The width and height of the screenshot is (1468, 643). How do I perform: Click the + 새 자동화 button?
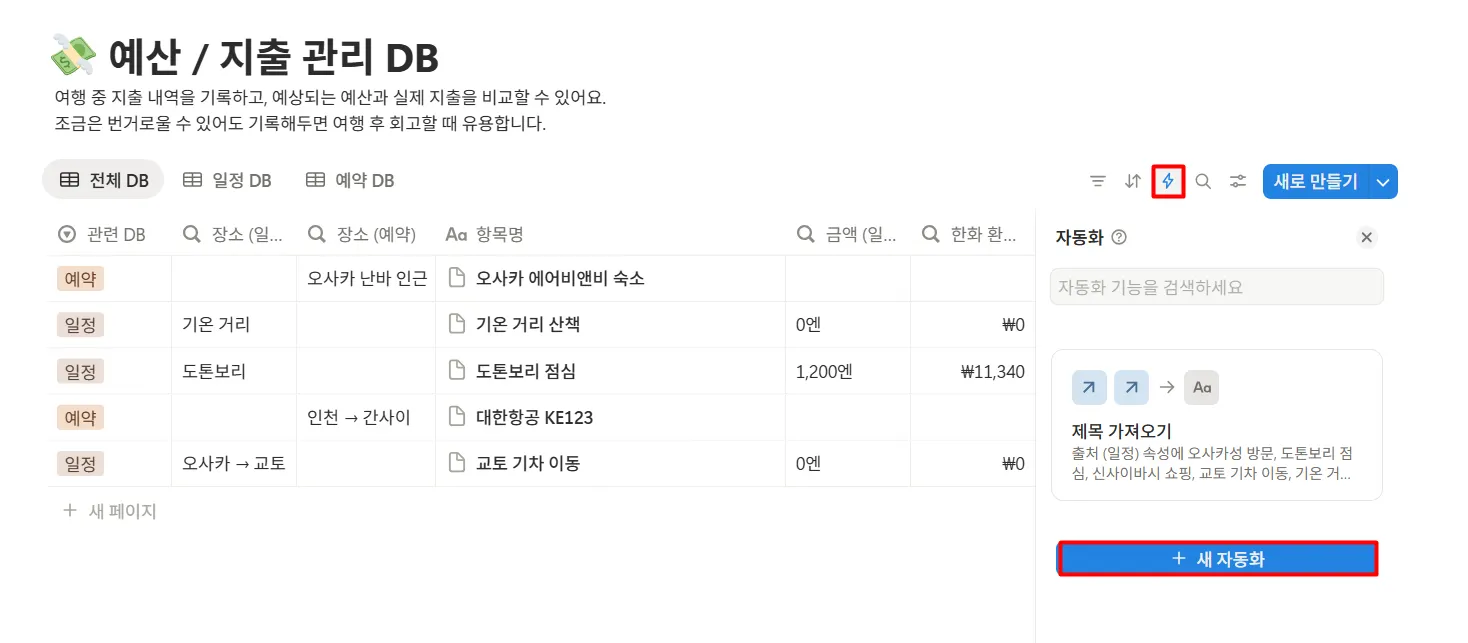pyautogui.click(x=1218, y=559)
